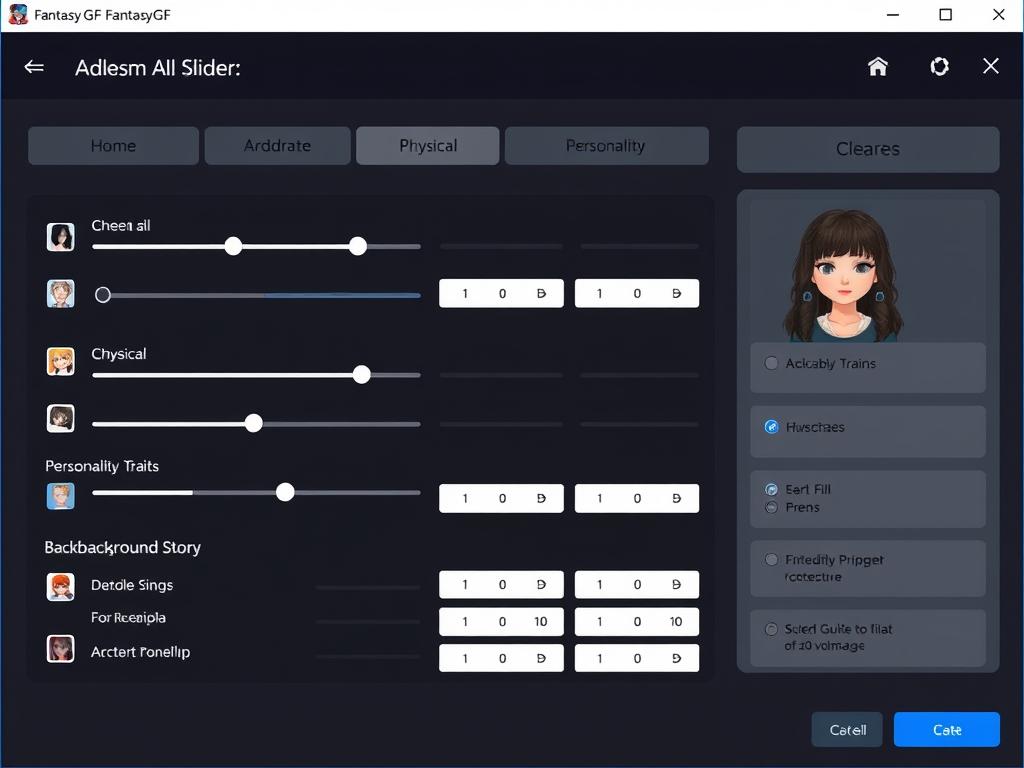The width and height of the screenshot is (1024, 768).
Task: Select the blue avatar under Personality Traits
Action: point(61,496)
